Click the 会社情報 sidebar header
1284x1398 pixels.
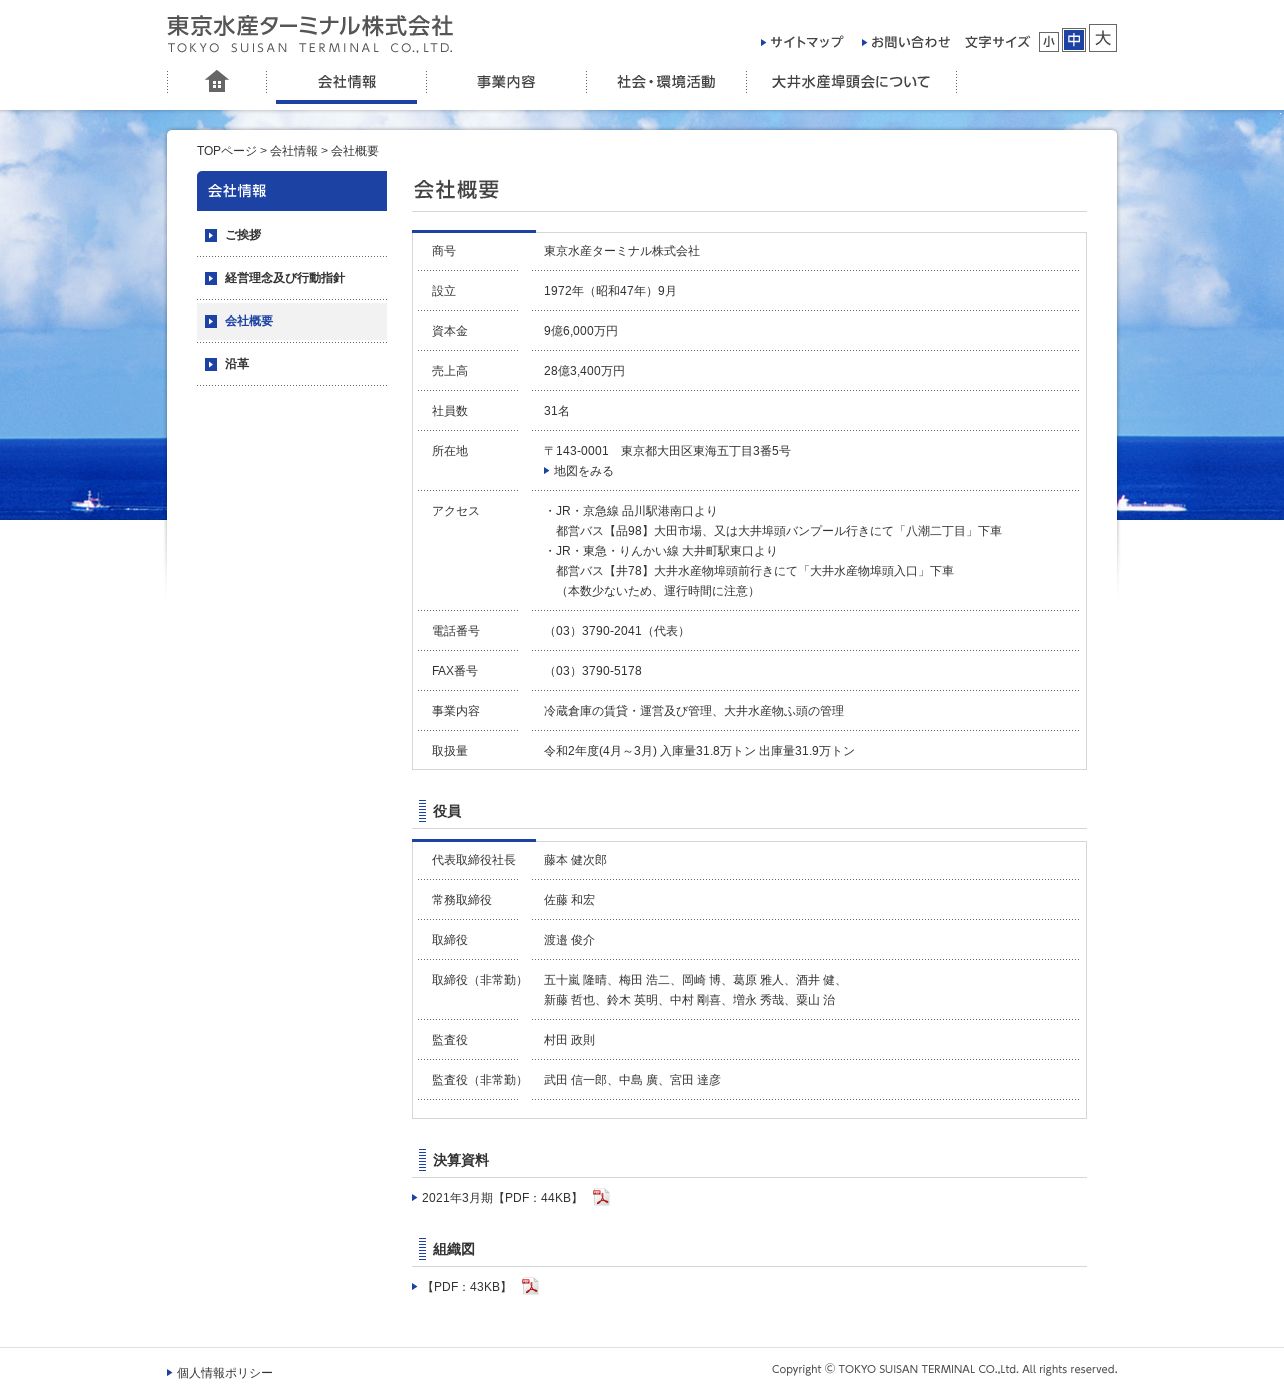[292, 191]
